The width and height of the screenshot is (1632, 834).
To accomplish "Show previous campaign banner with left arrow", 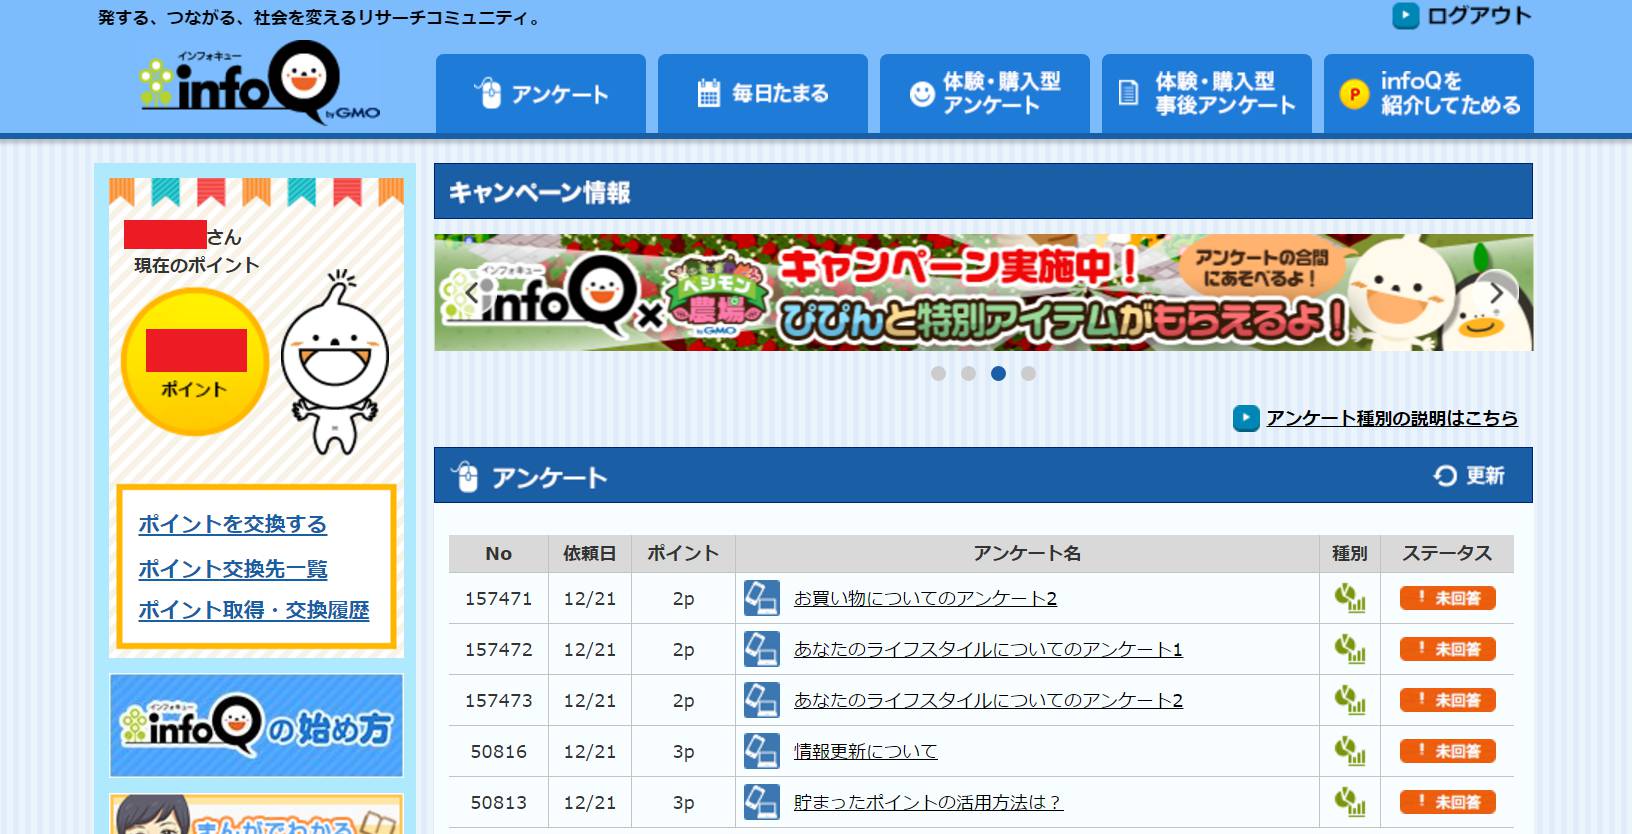I will tap(471, 293).
